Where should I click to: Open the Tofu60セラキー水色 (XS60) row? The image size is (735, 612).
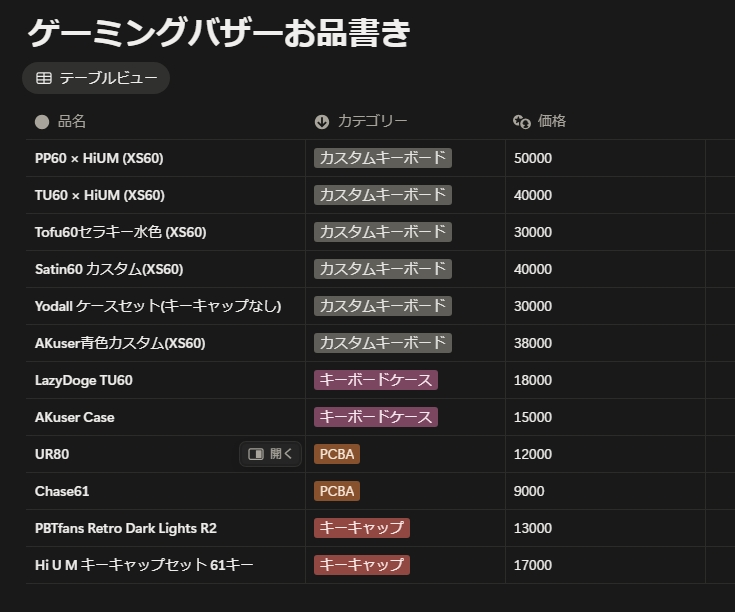coord(120,232)
